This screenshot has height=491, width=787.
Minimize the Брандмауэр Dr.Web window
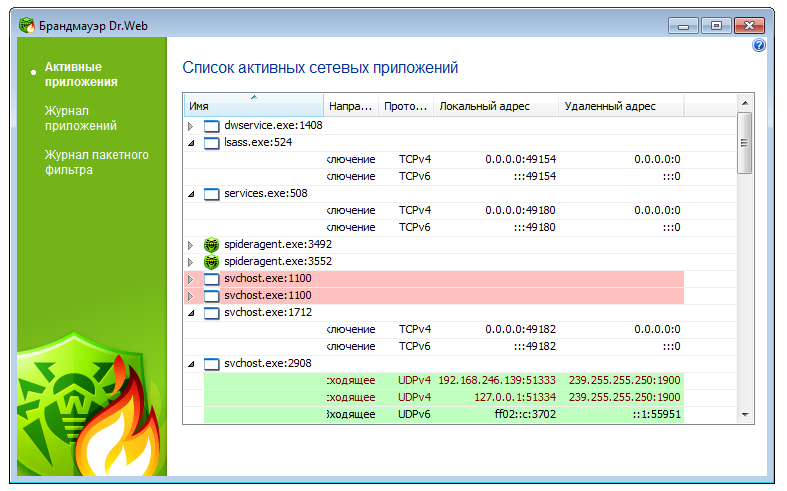coord(683,26)
